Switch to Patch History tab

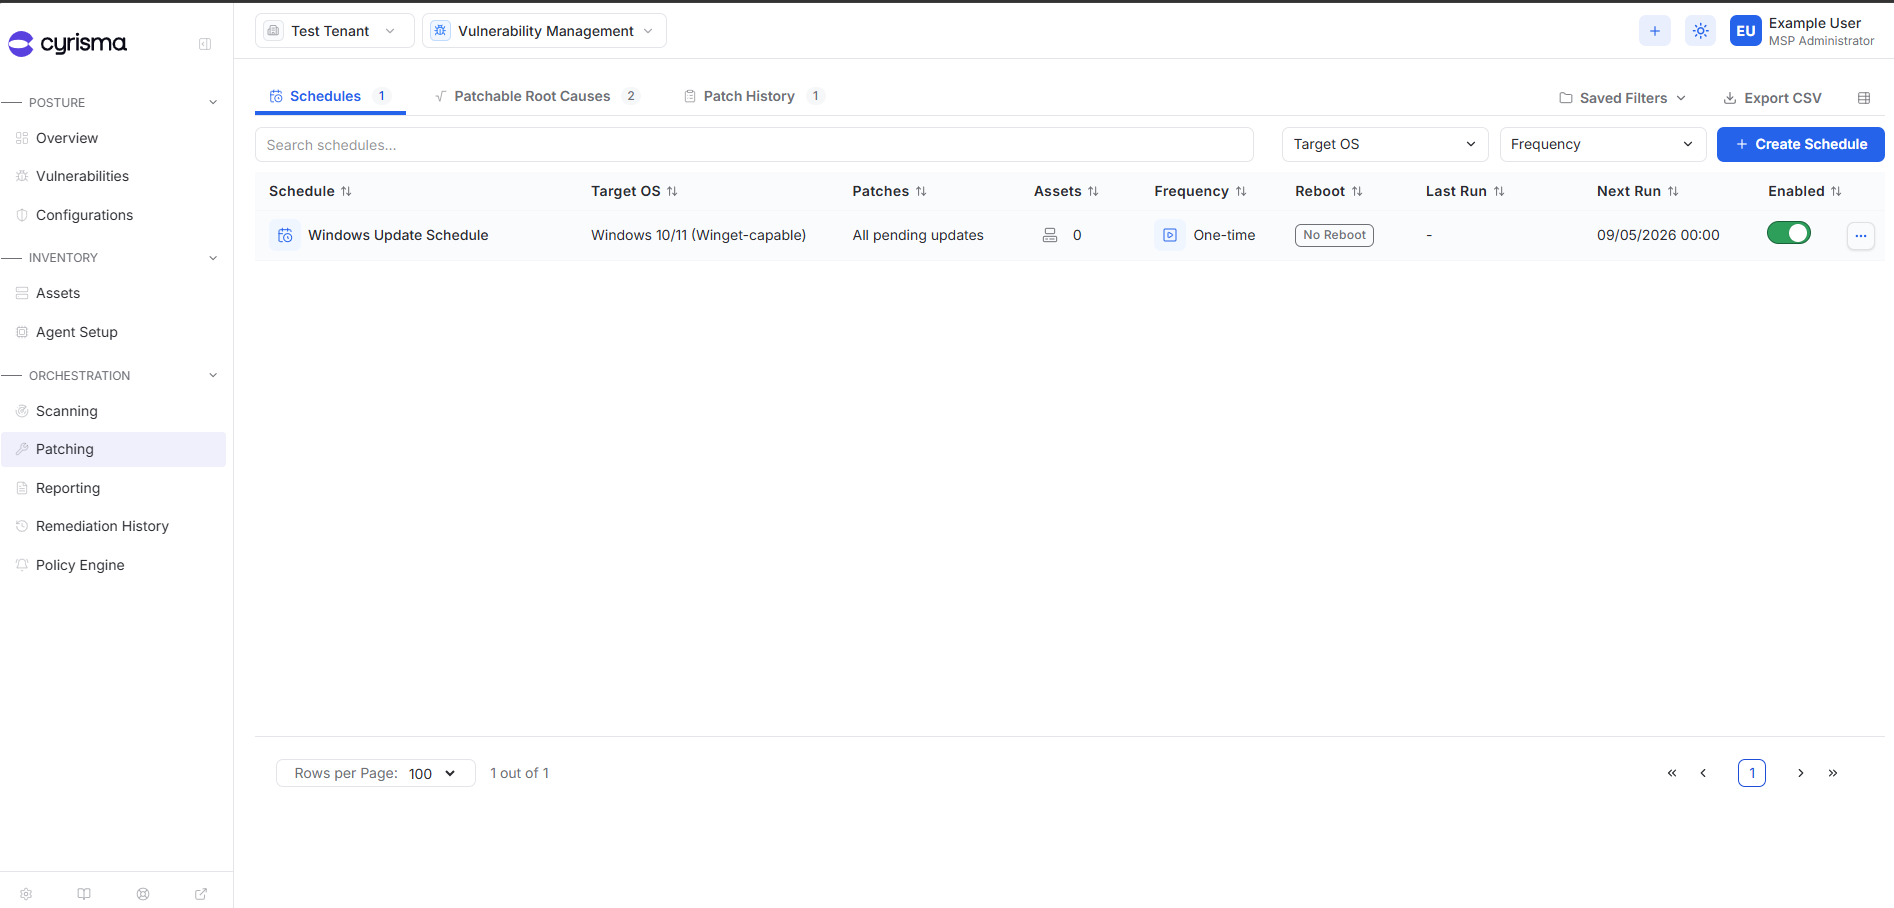(753, 96)
